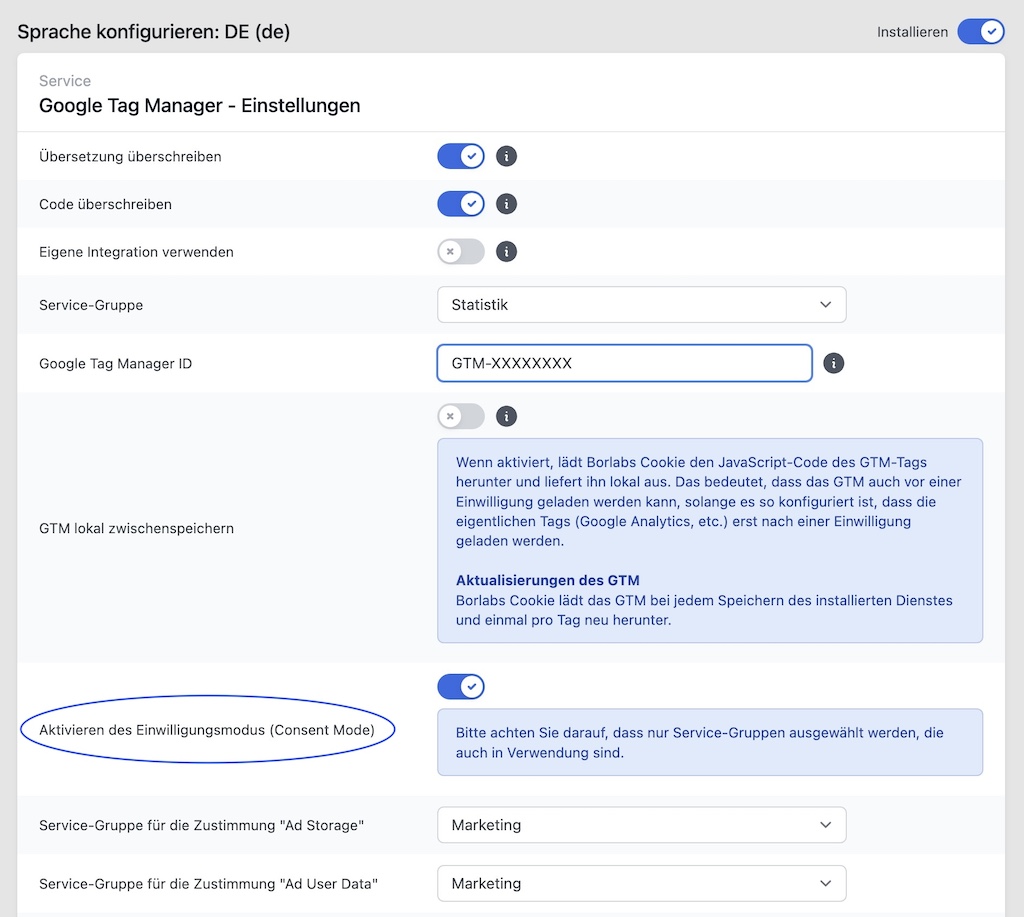Show info icon for Code überschreiben
1024x917 pixels.
(506, 204)
